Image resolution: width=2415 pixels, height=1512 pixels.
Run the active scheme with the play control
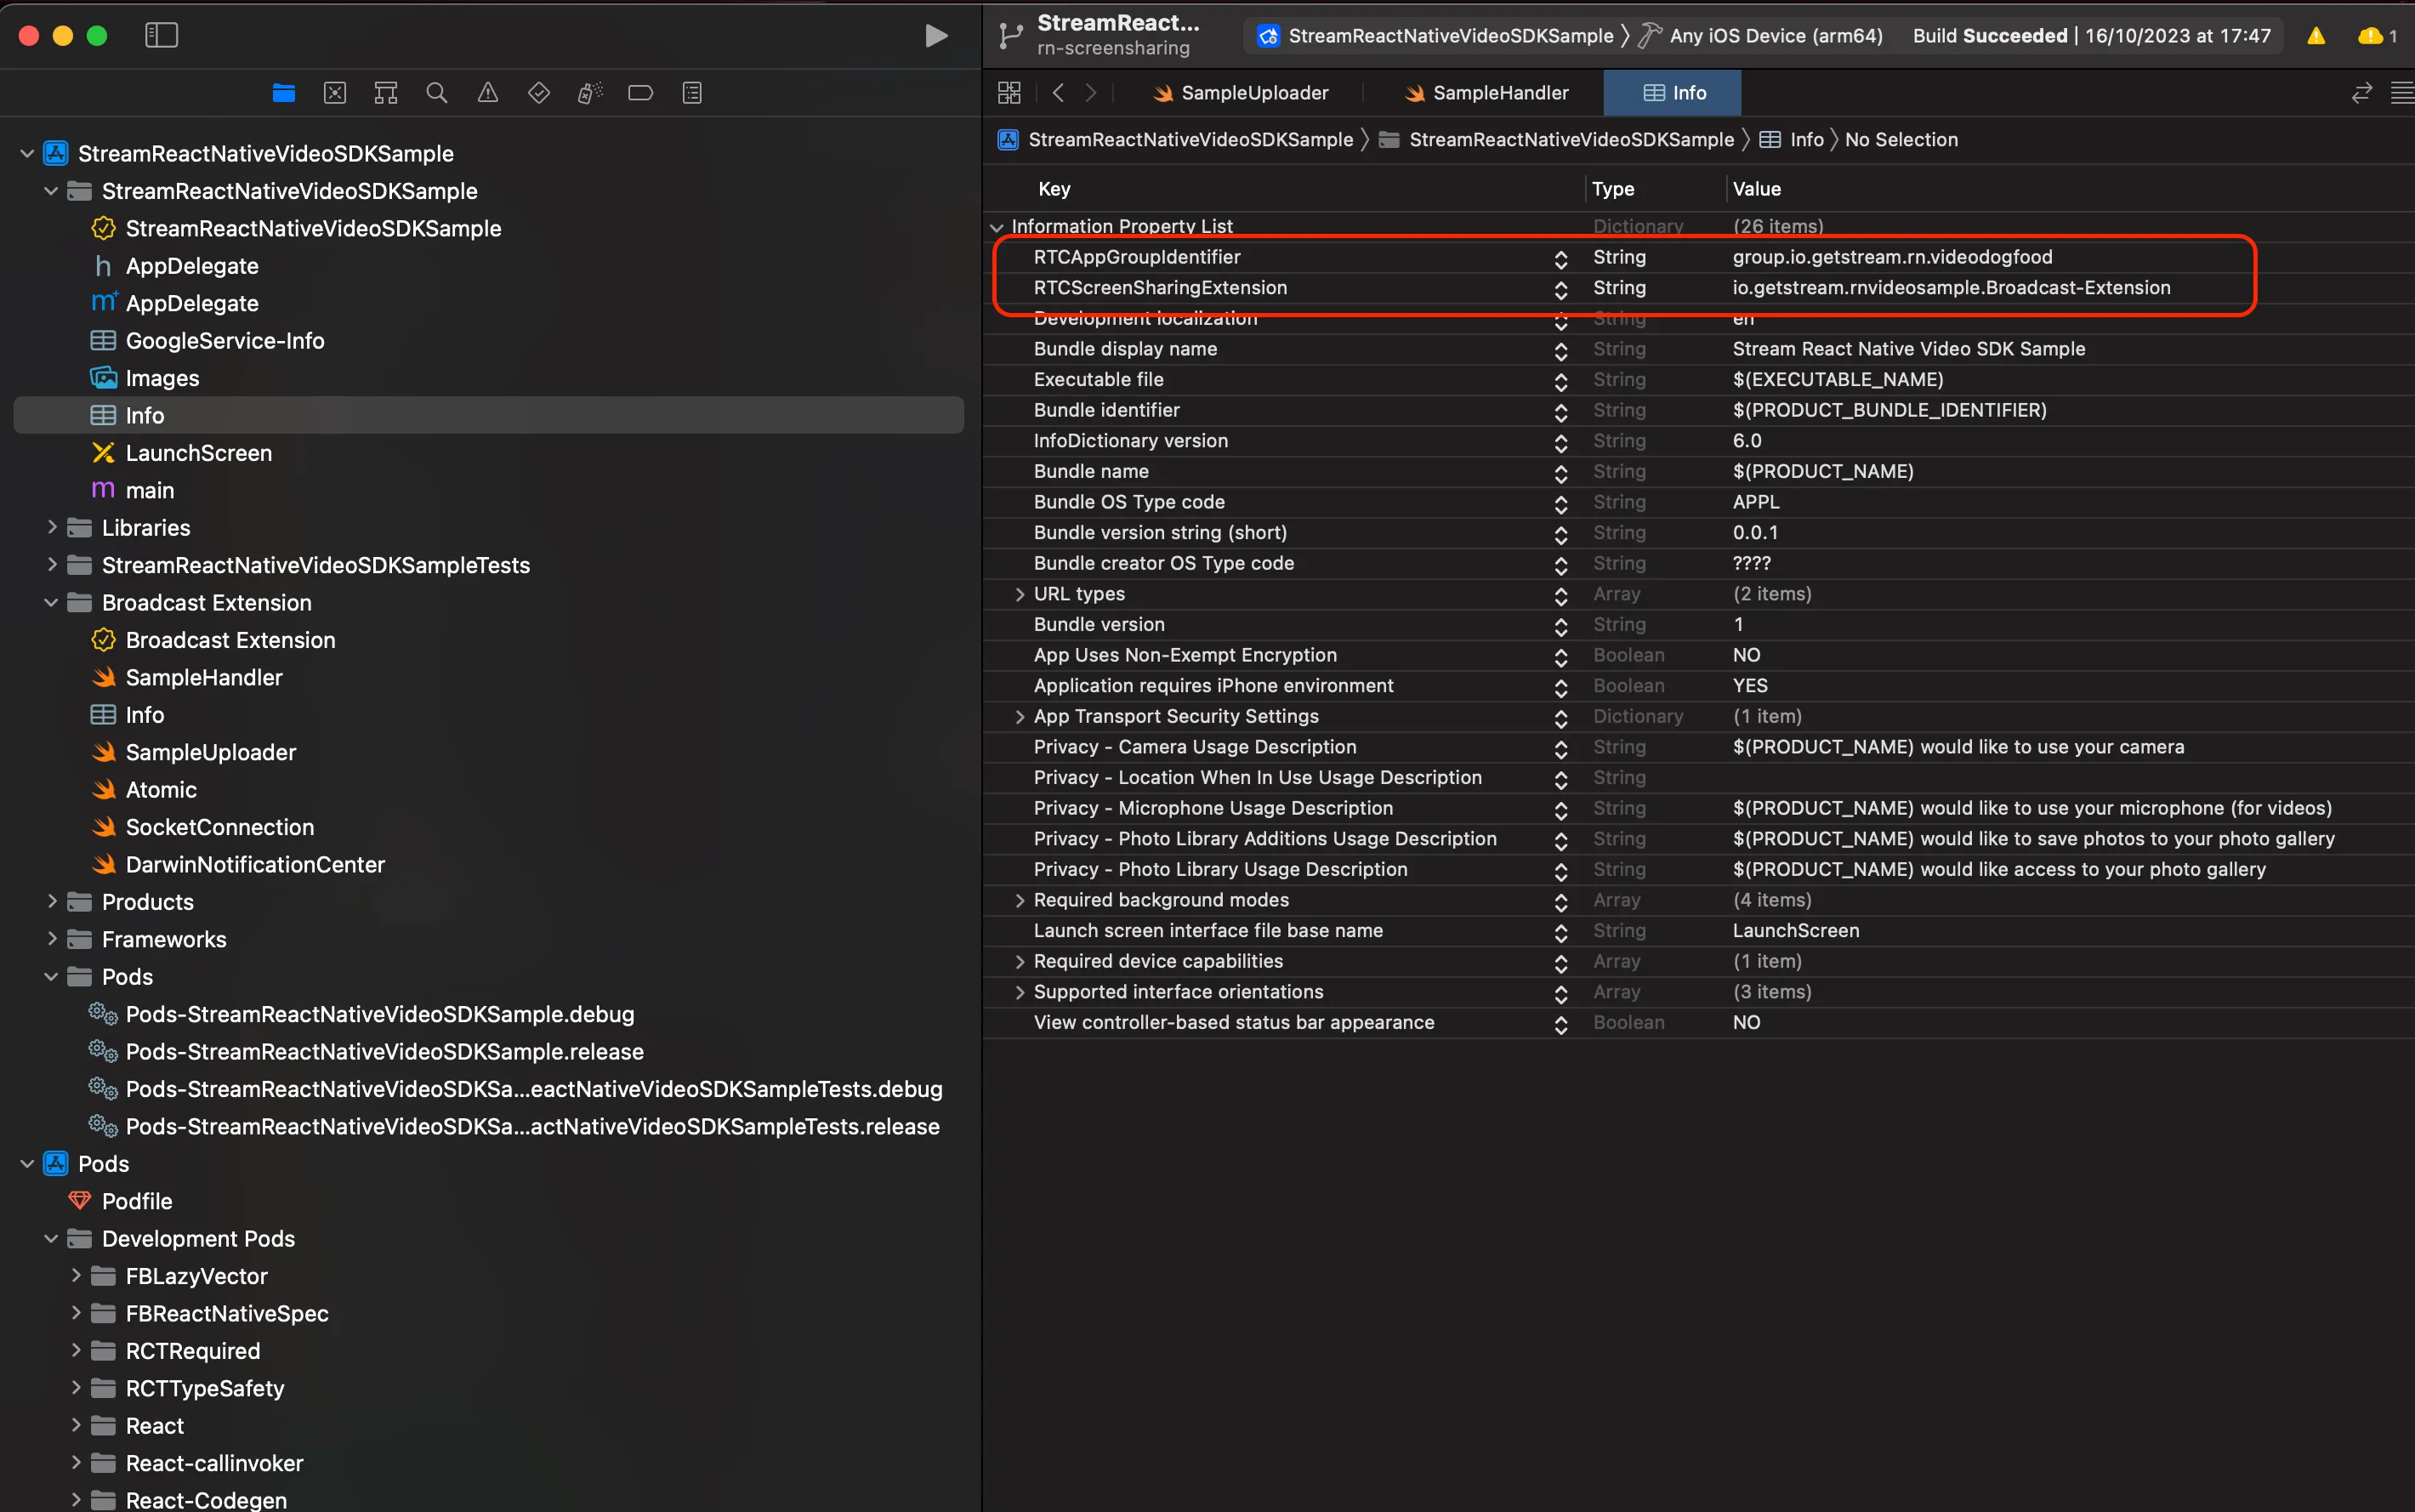[937, 35]
